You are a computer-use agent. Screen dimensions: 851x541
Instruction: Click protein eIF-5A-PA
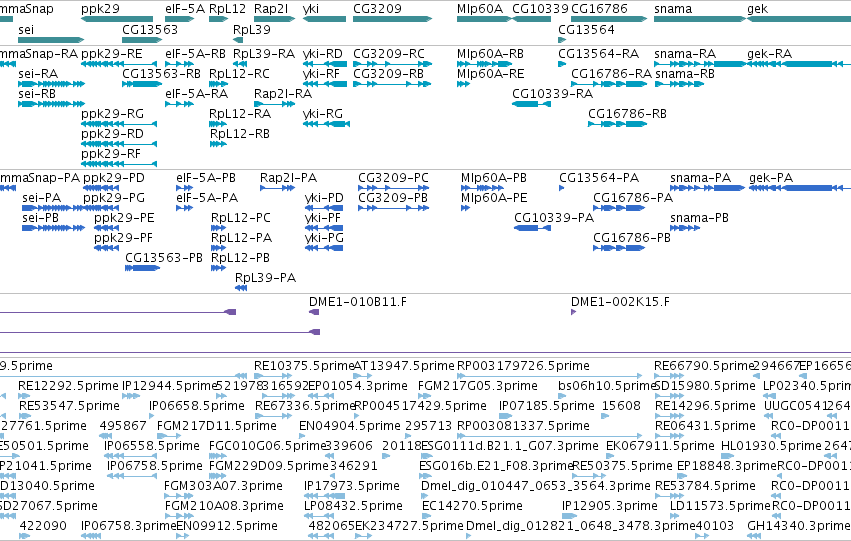click(207, 198)
